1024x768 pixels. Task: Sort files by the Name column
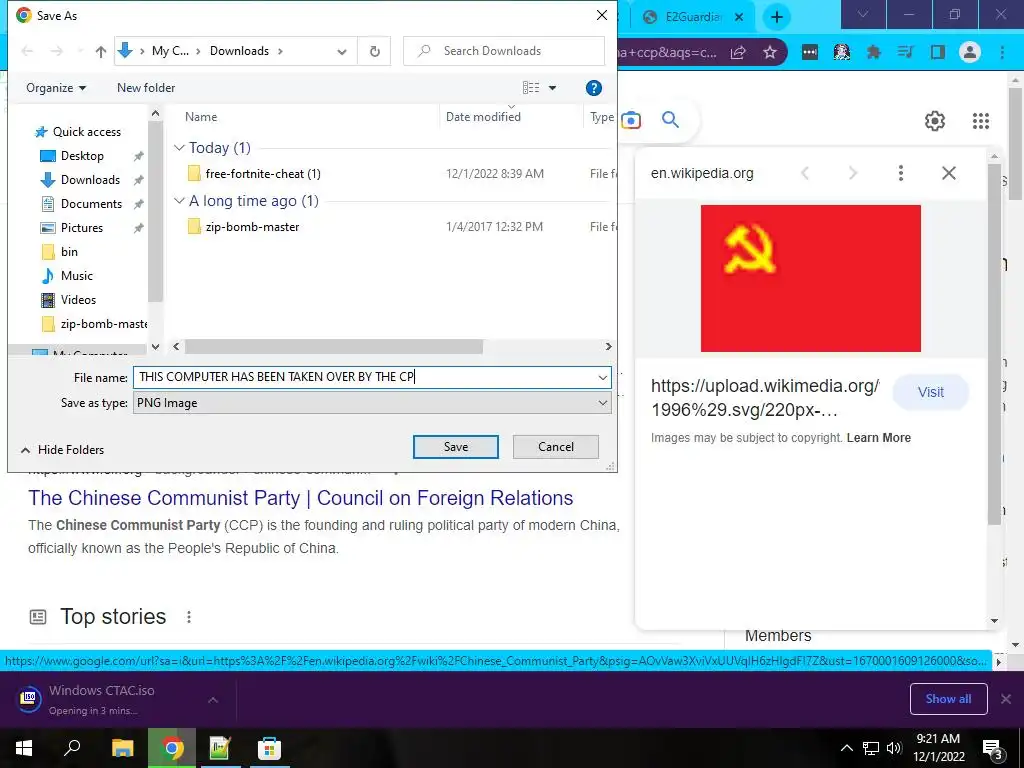[x=200, y=117]
